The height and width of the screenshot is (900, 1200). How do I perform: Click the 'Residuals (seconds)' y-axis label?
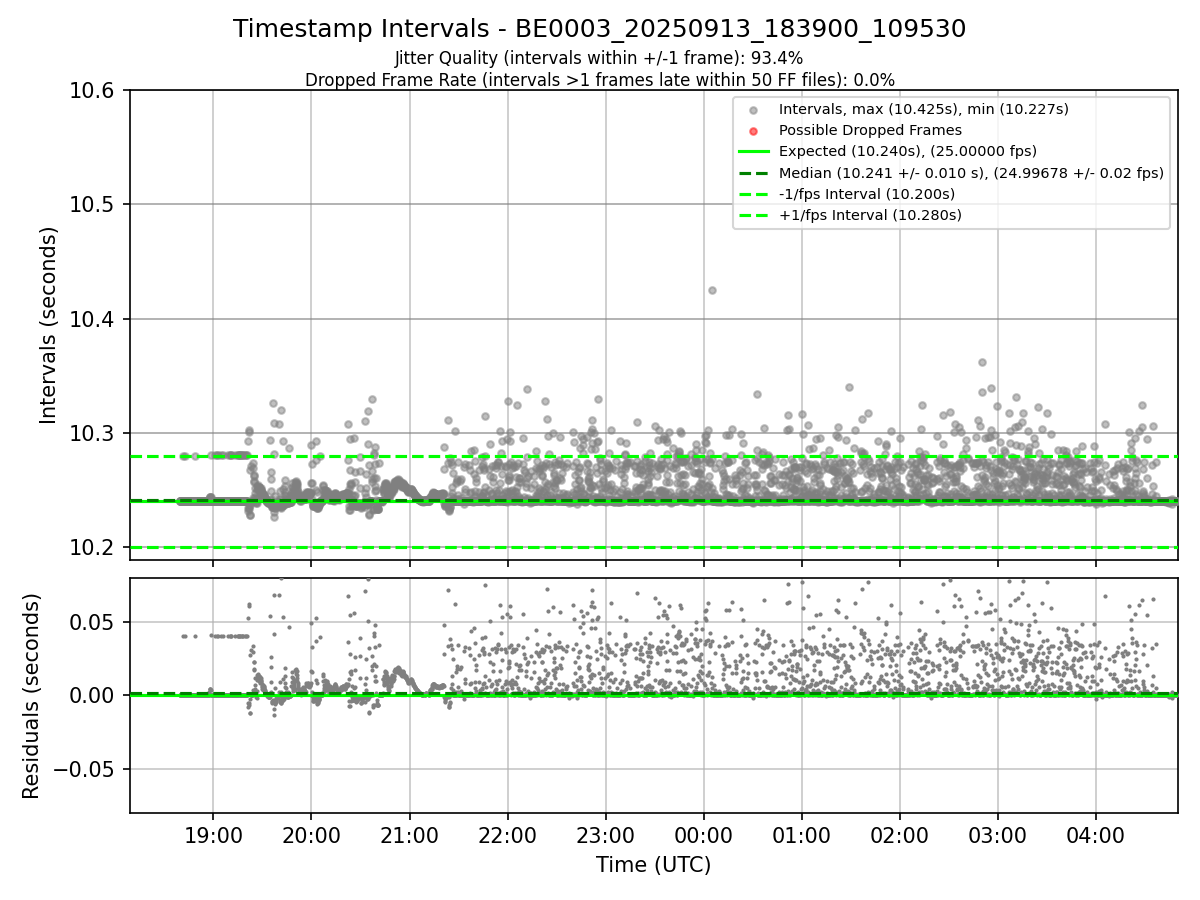[31, 696]
